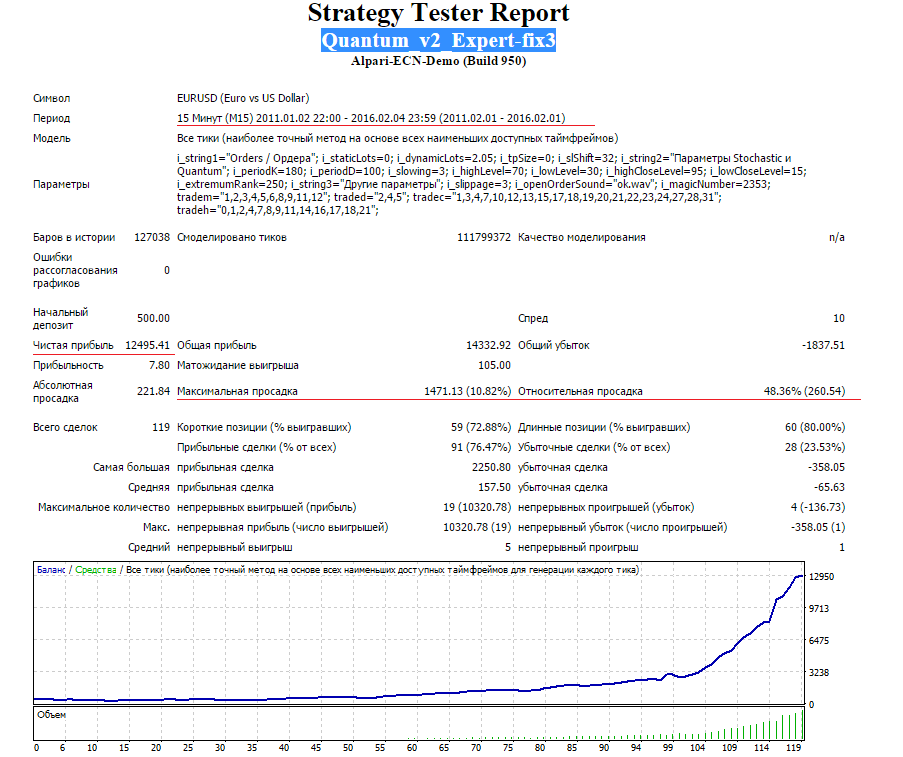
Task: Click the 'Объем' volume panel label
Action: coord(51,715)
